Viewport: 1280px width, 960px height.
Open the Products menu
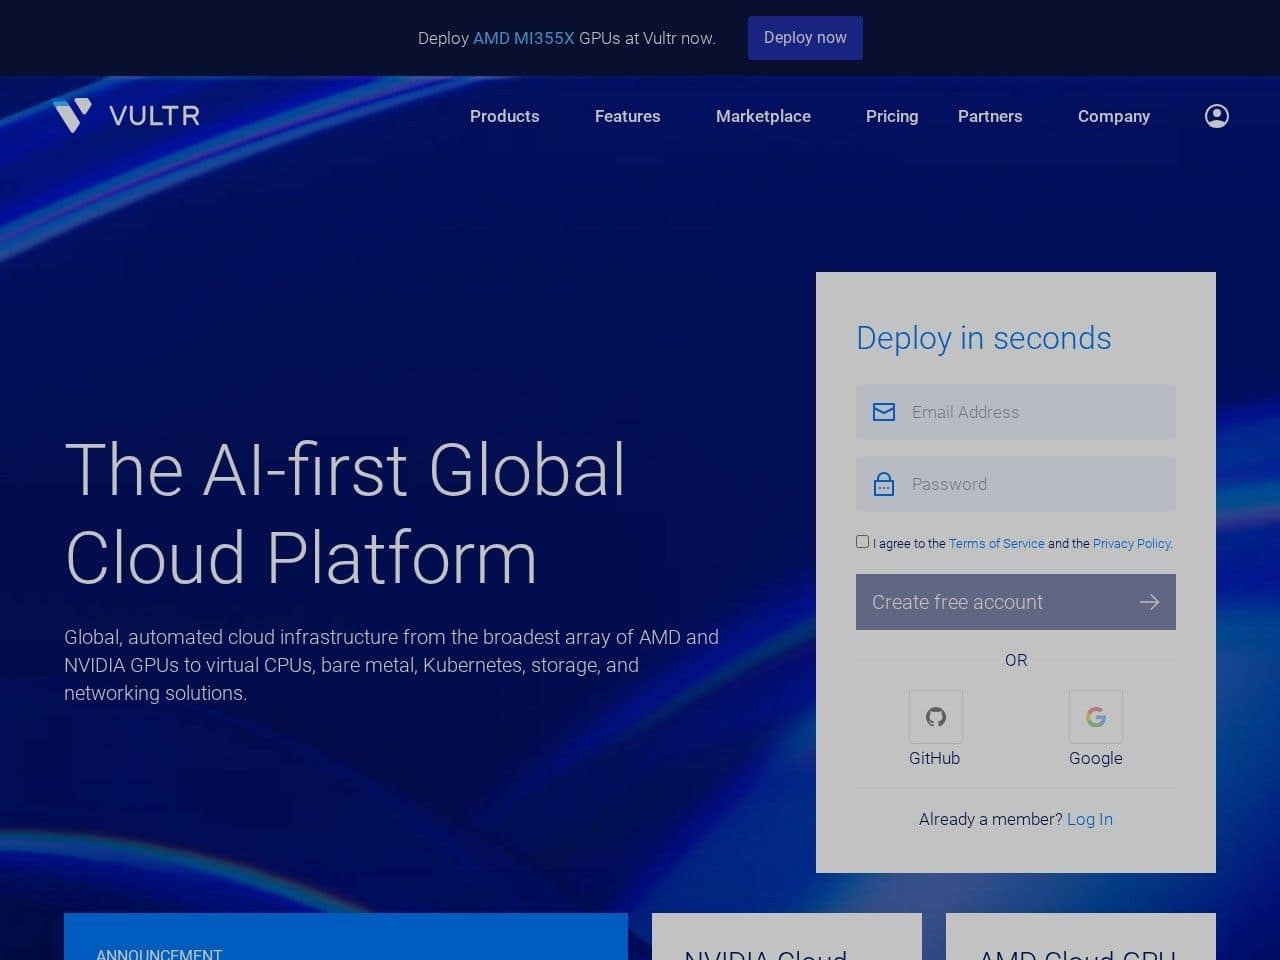tap(504, 116)
